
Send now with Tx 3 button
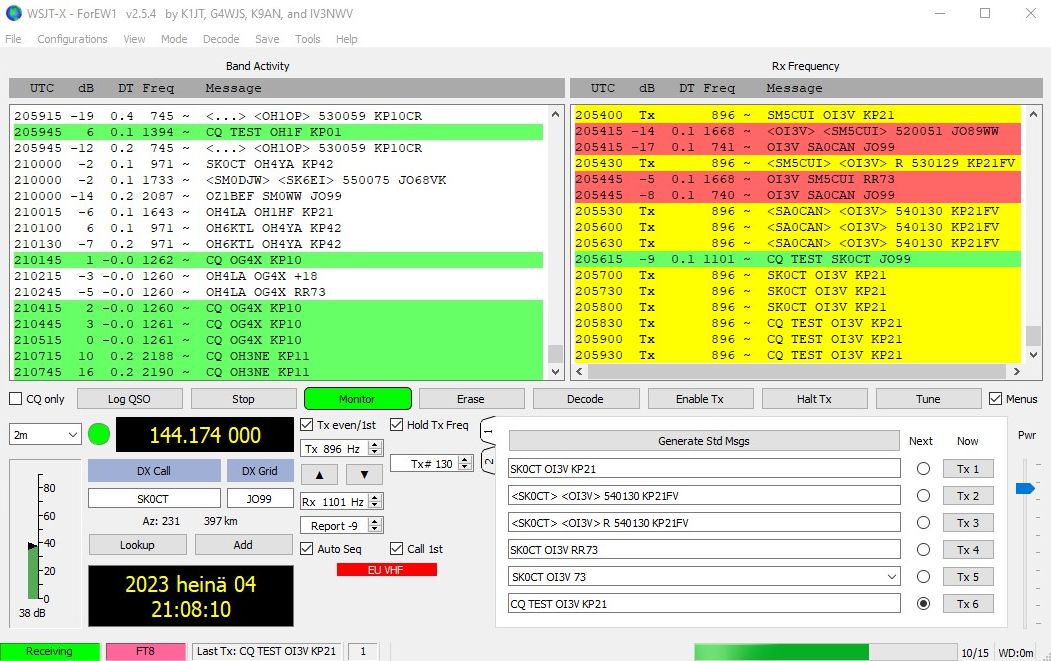(968, 523)
